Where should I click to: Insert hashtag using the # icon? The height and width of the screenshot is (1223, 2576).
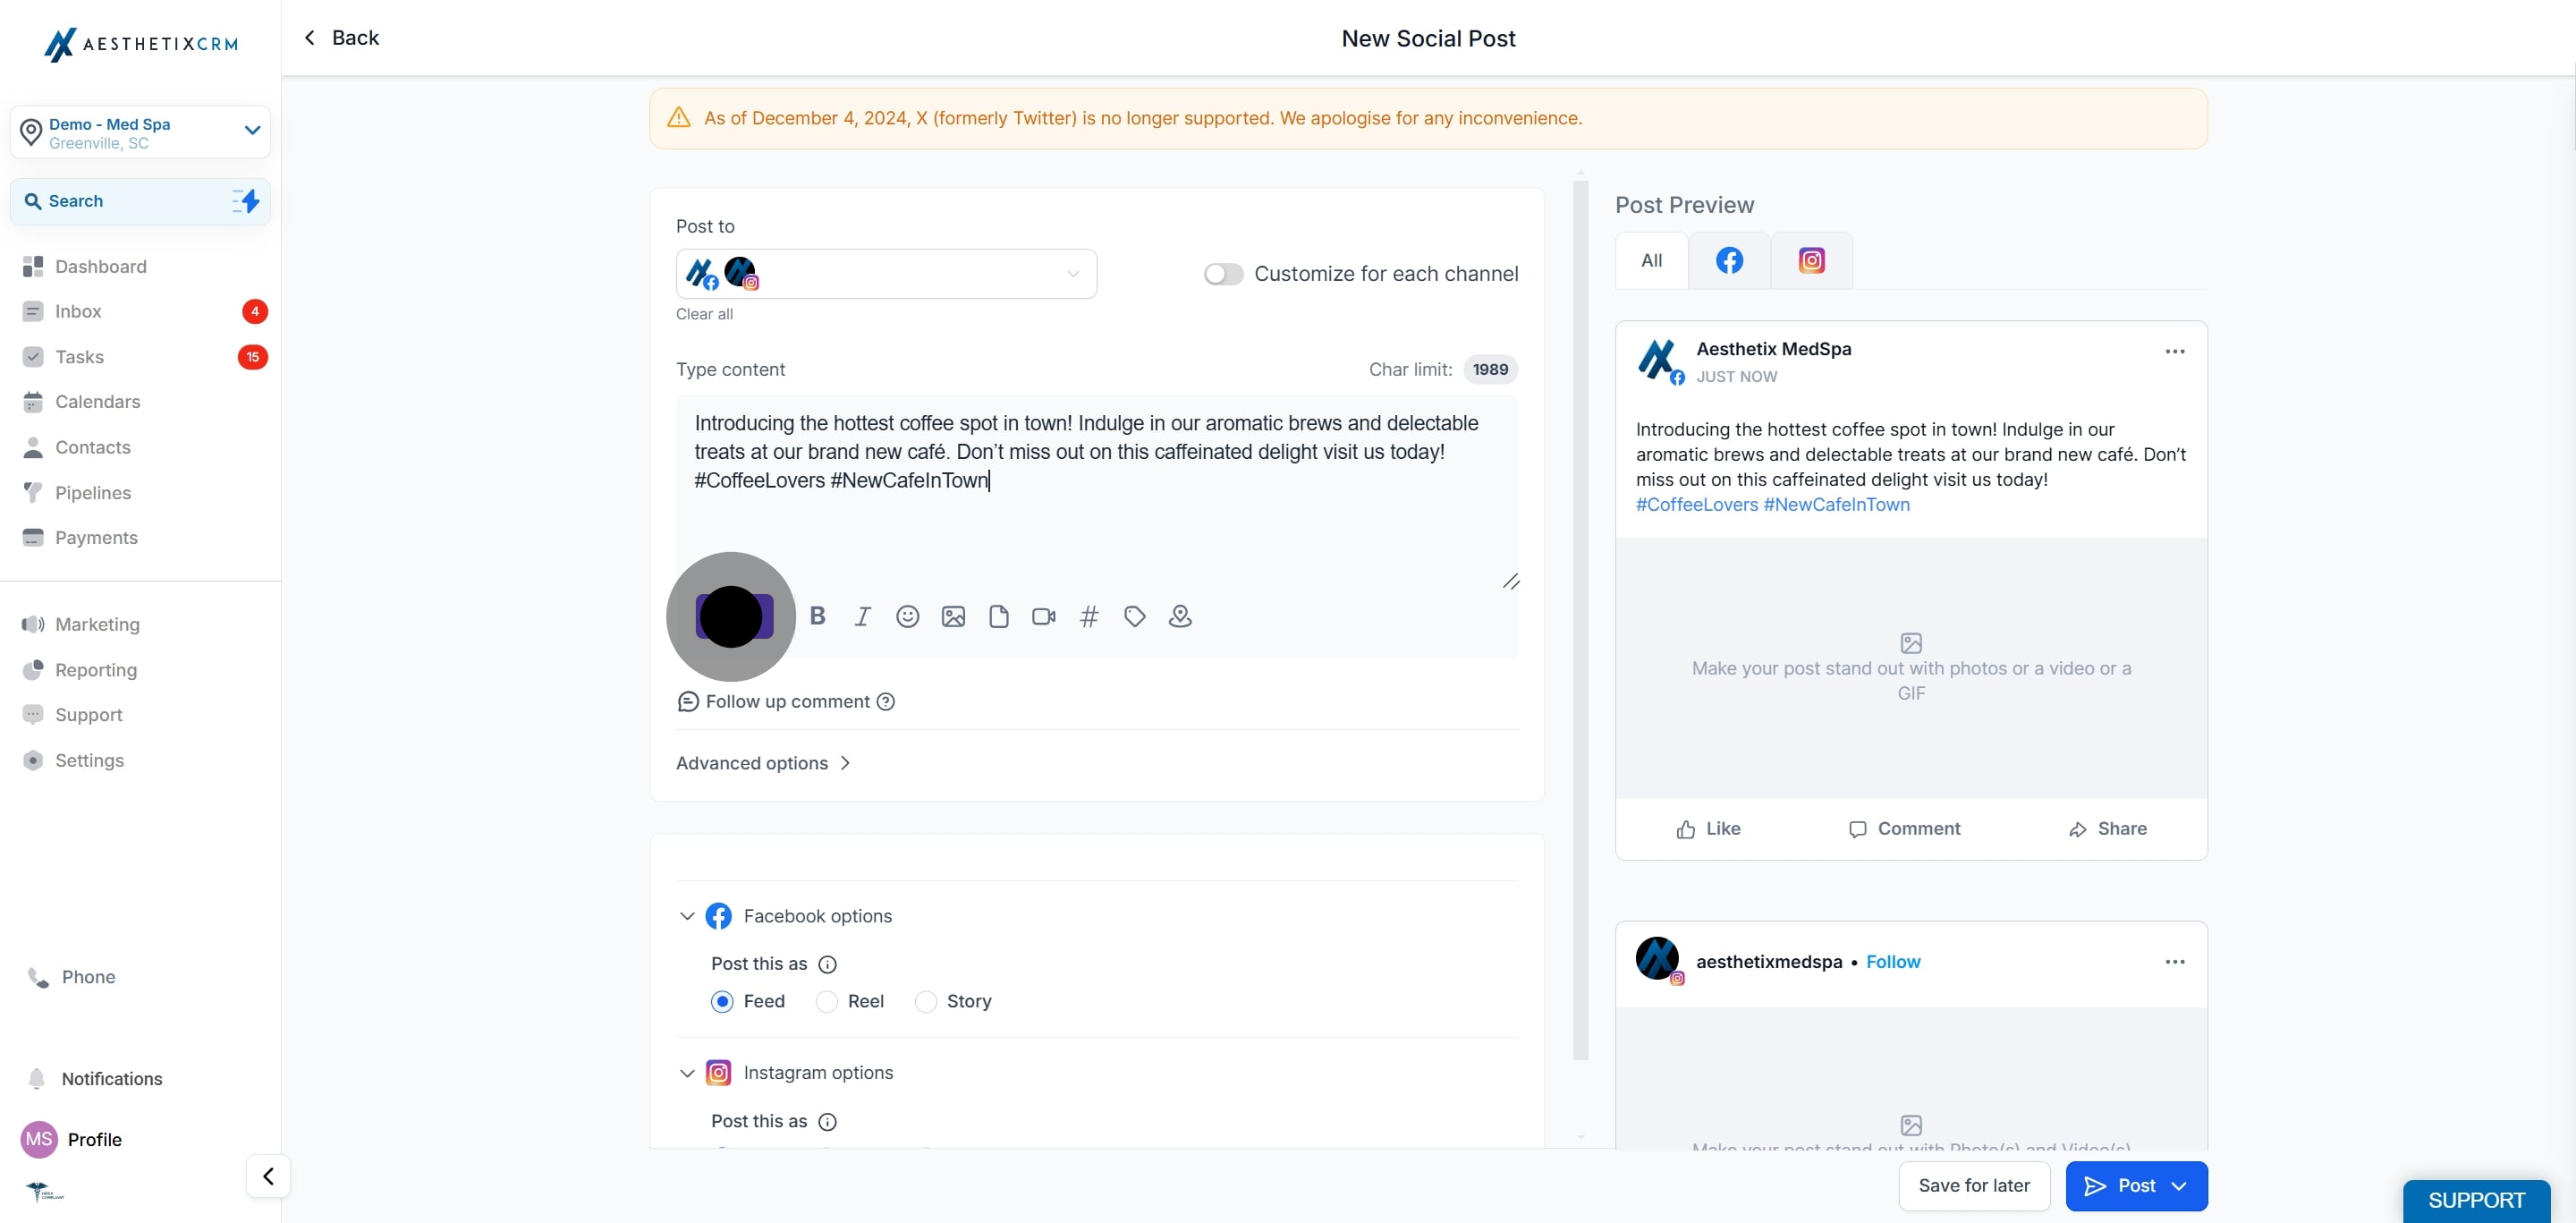(x=1089, y=616)
